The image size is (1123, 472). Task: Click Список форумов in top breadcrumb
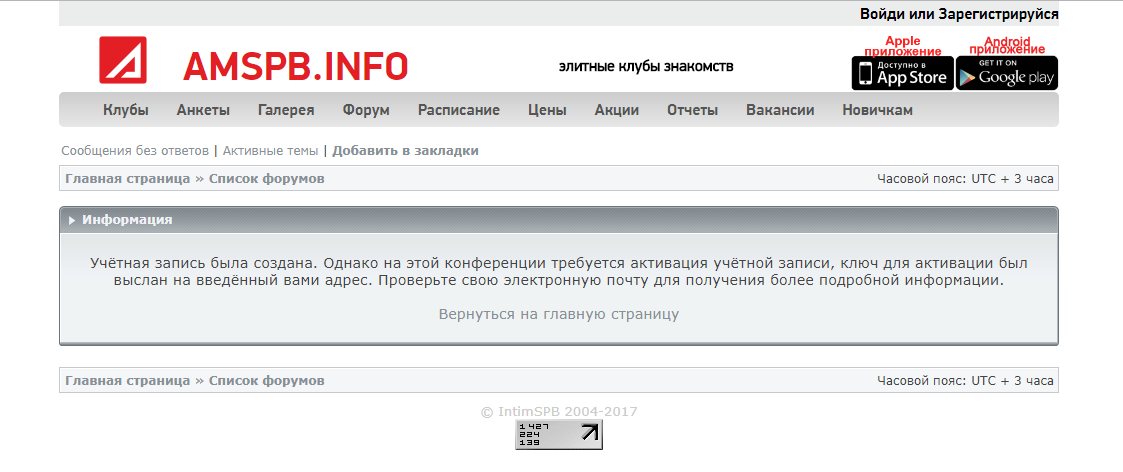(x=266, y=178)
